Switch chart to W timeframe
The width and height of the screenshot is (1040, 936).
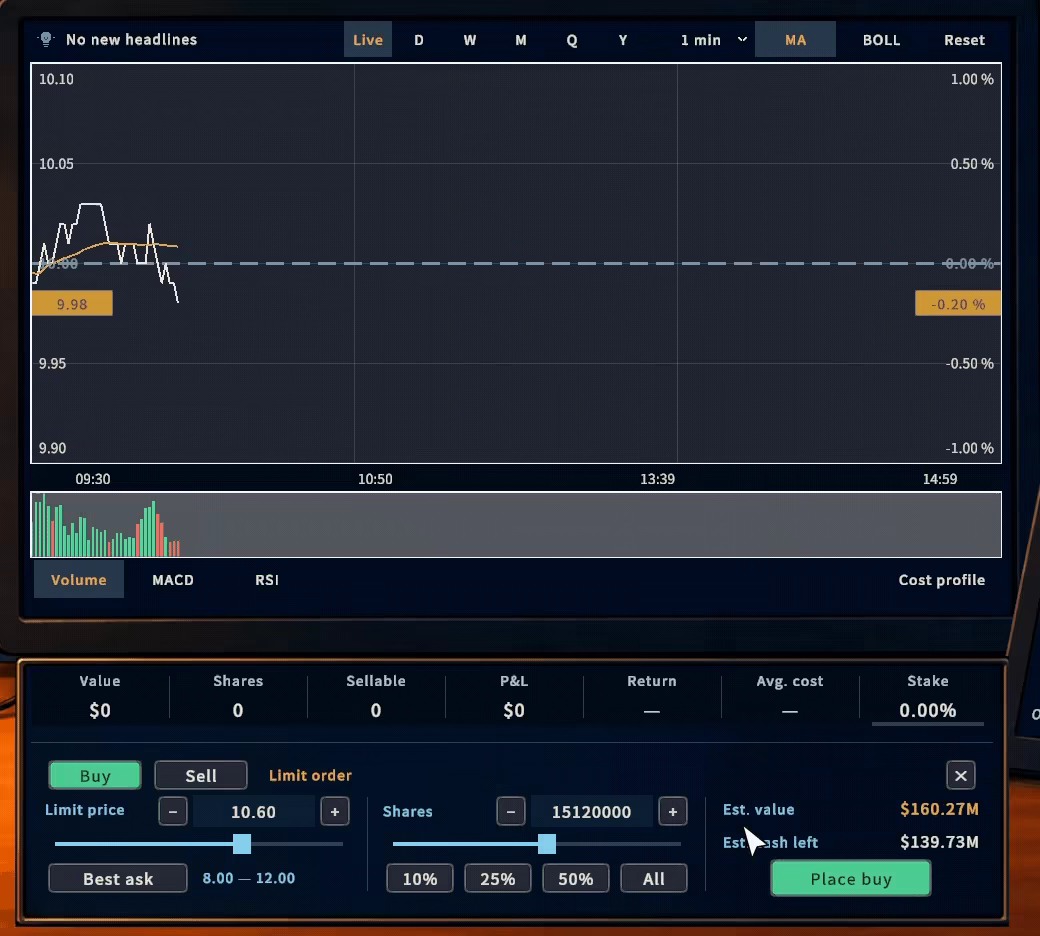(470, 40)
